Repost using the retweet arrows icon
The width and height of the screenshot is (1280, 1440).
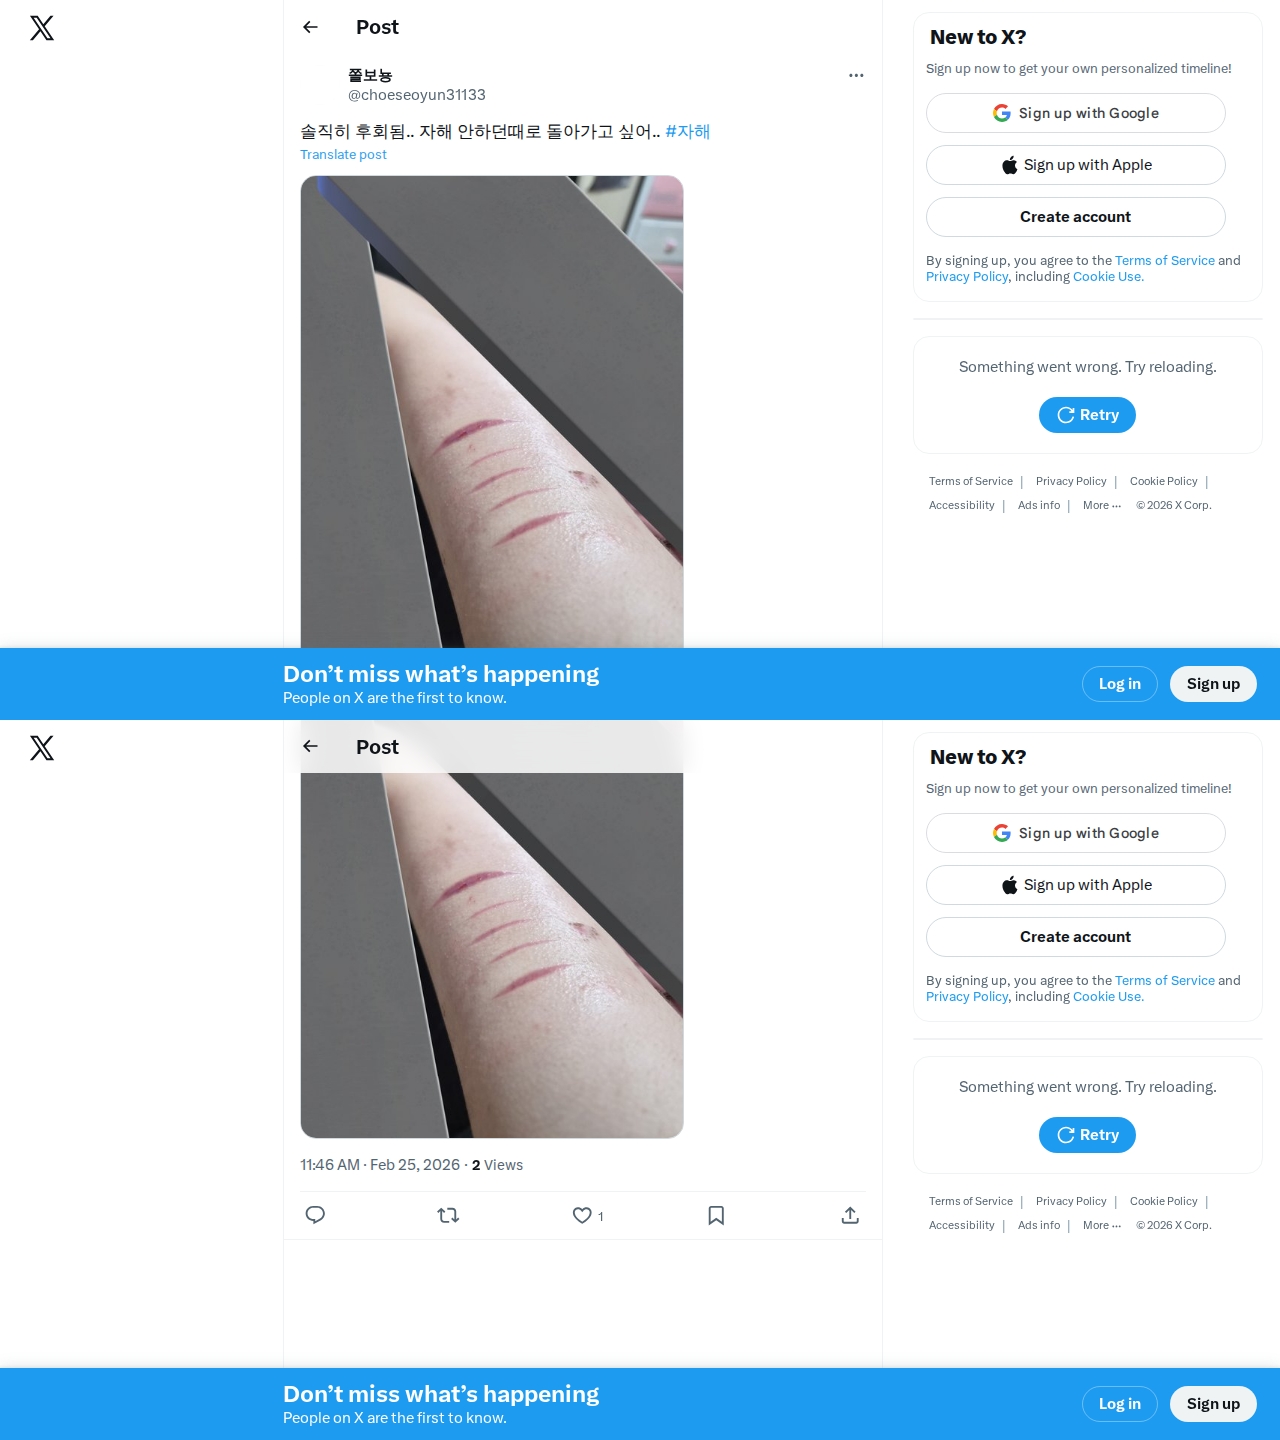448,1215
